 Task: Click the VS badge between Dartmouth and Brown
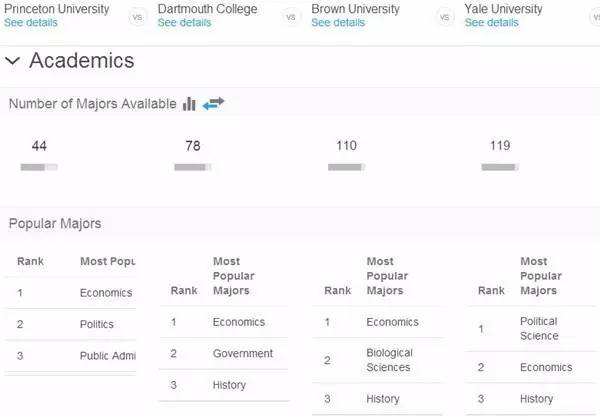[291, 17]
